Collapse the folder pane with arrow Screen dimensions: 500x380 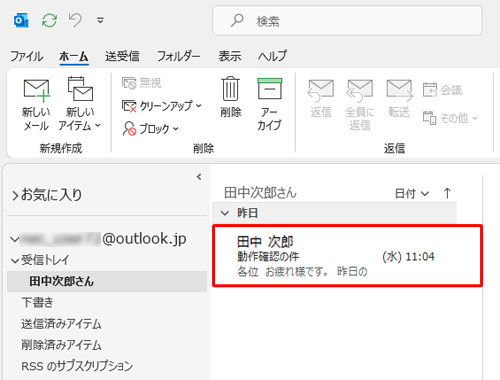point(199,177)
